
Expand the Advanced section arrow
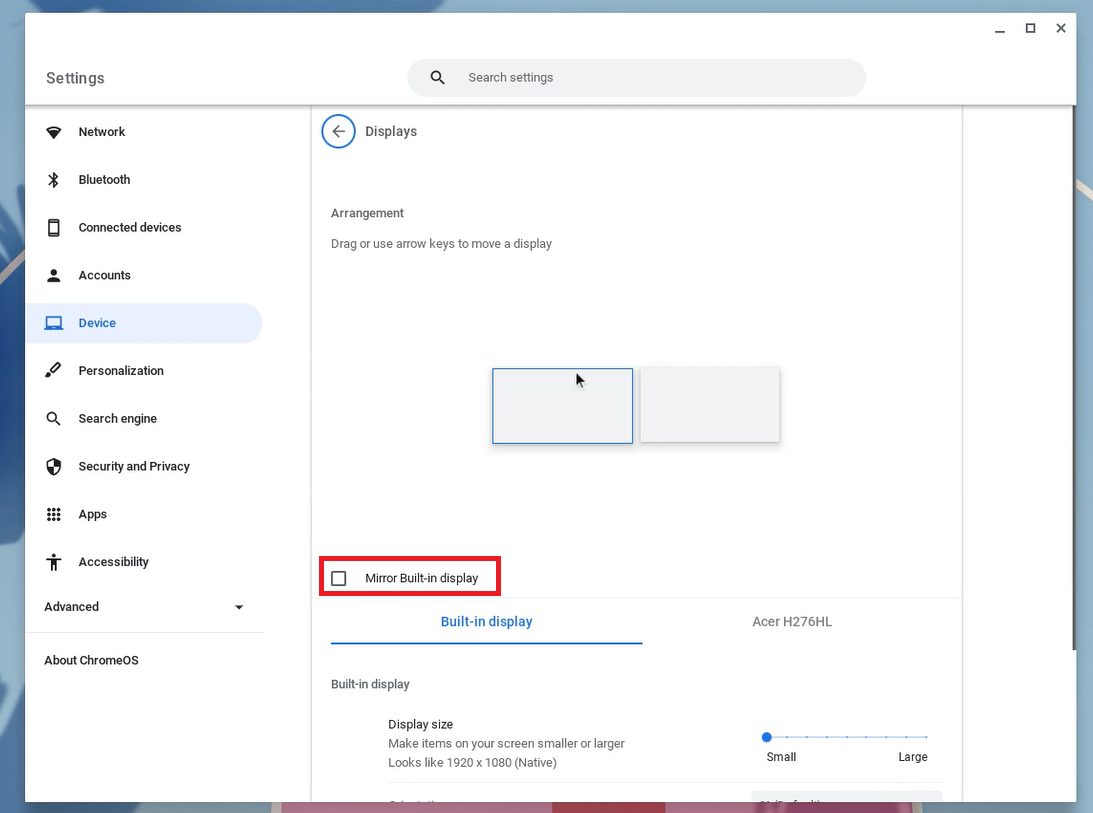(238, 607)
